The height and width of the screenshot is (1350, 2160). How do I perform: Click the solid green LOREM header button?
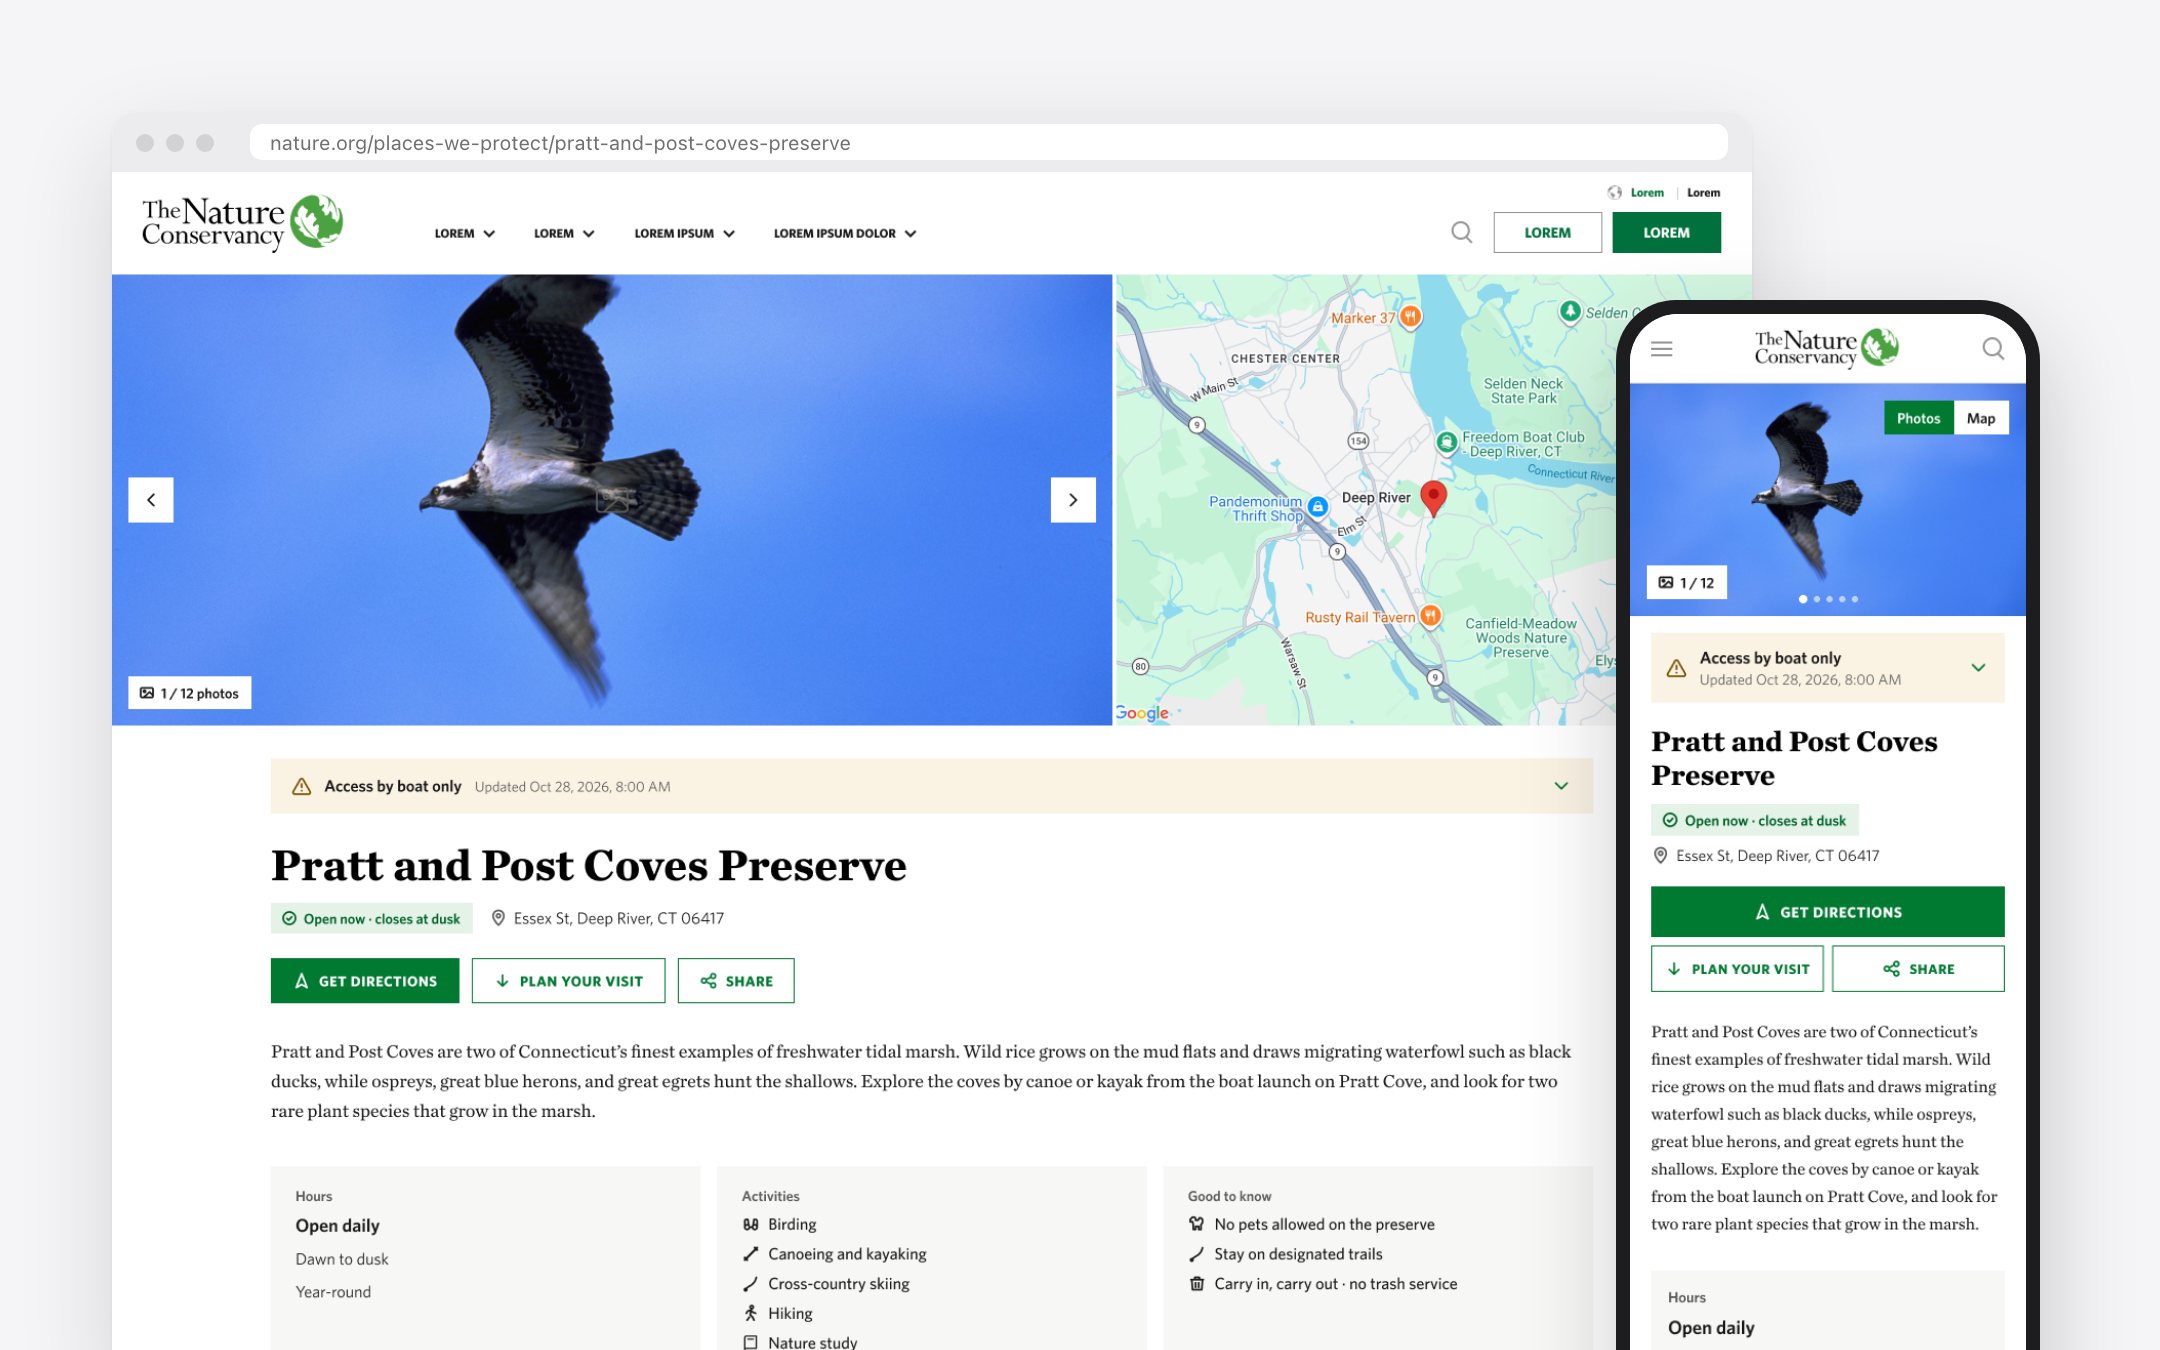tap(1666, 232)
